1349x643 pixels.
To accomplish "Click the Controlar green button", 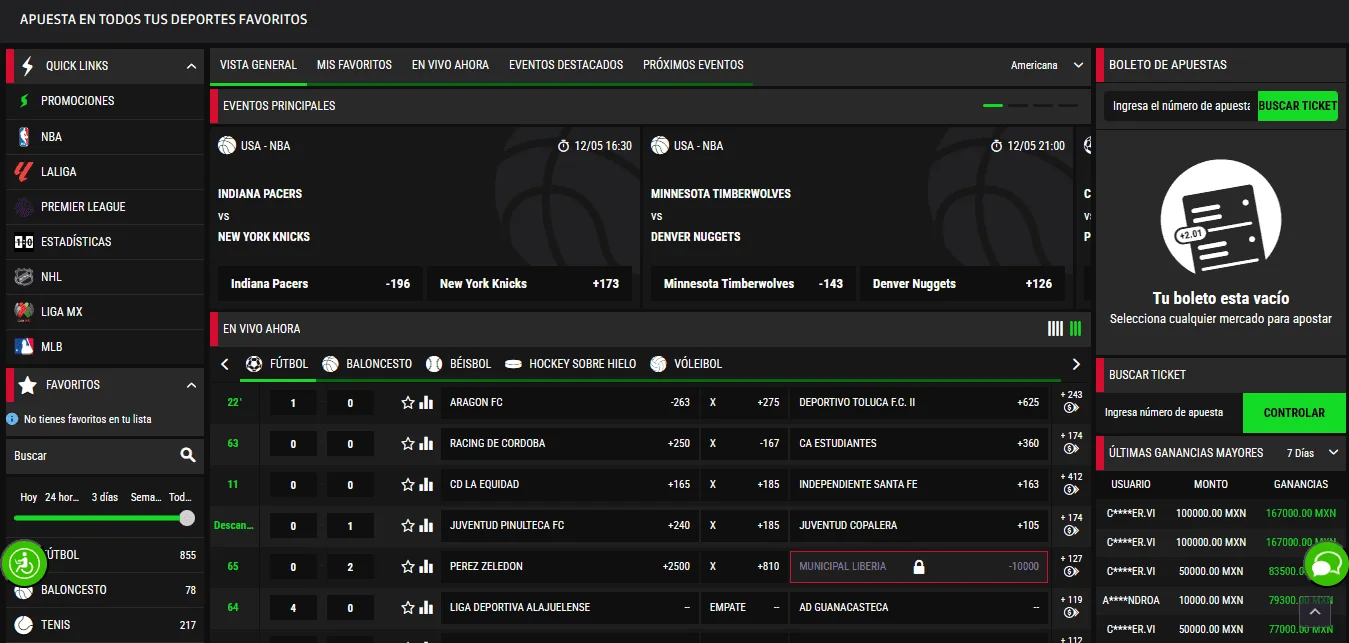I will pos(1294,413).
